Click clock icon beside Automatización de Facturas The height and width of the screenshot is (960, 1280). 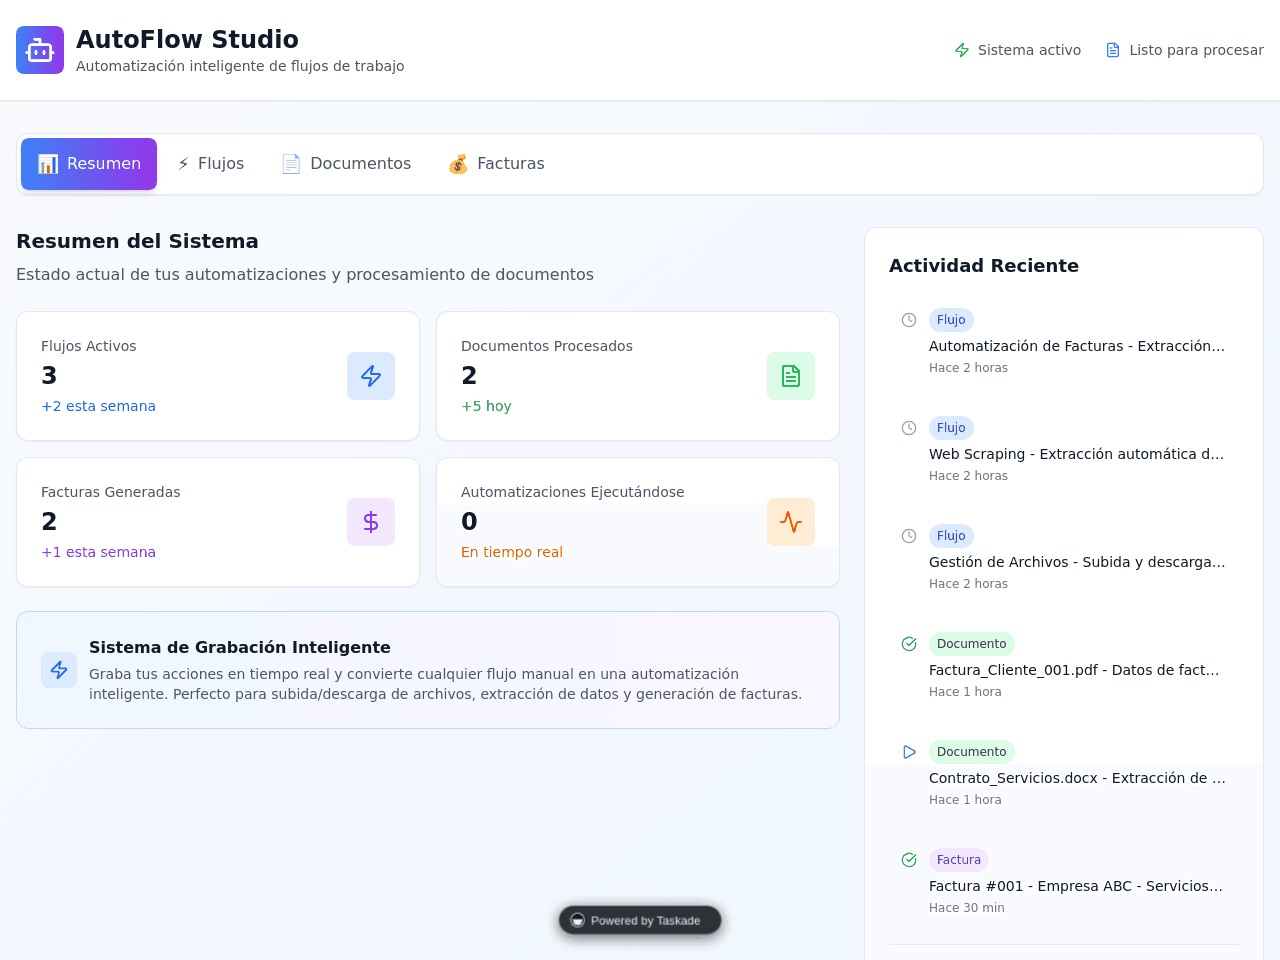tap(909, 320)
